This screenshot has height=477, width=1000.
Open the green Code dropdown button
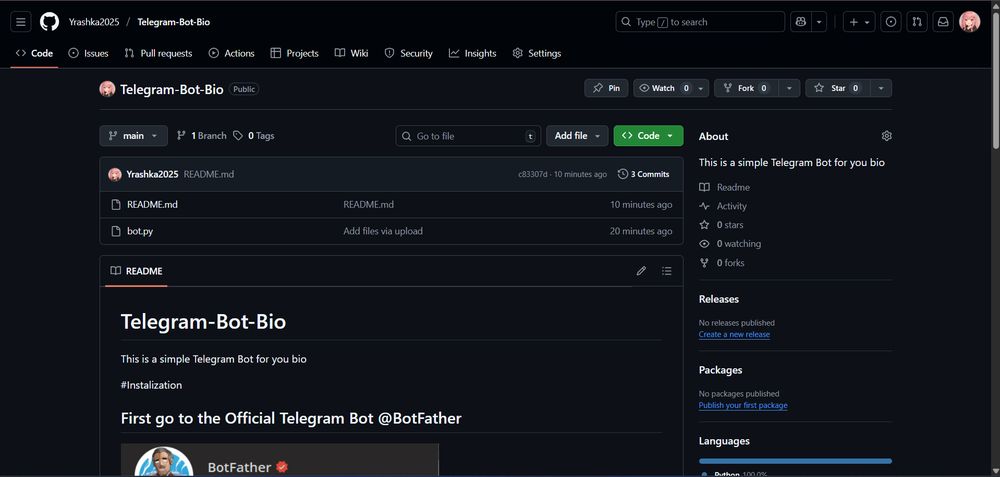point(648,136)
